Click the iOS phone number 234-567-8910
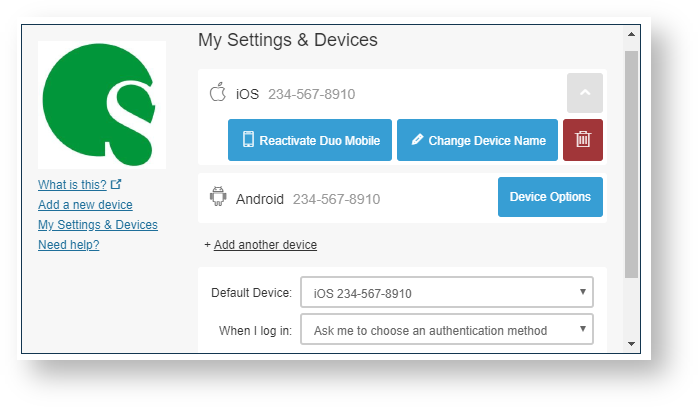699x408 pixels. (312, 94)
